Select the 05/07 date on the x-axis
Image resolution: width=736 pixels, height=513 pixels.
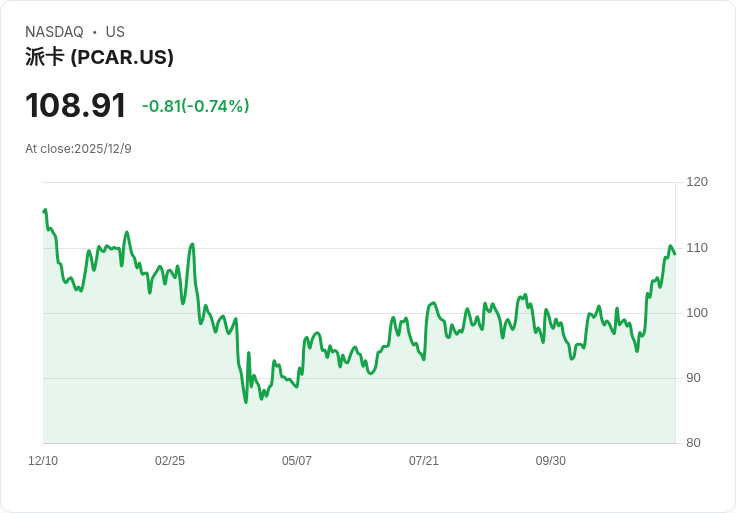coord(297,461)
